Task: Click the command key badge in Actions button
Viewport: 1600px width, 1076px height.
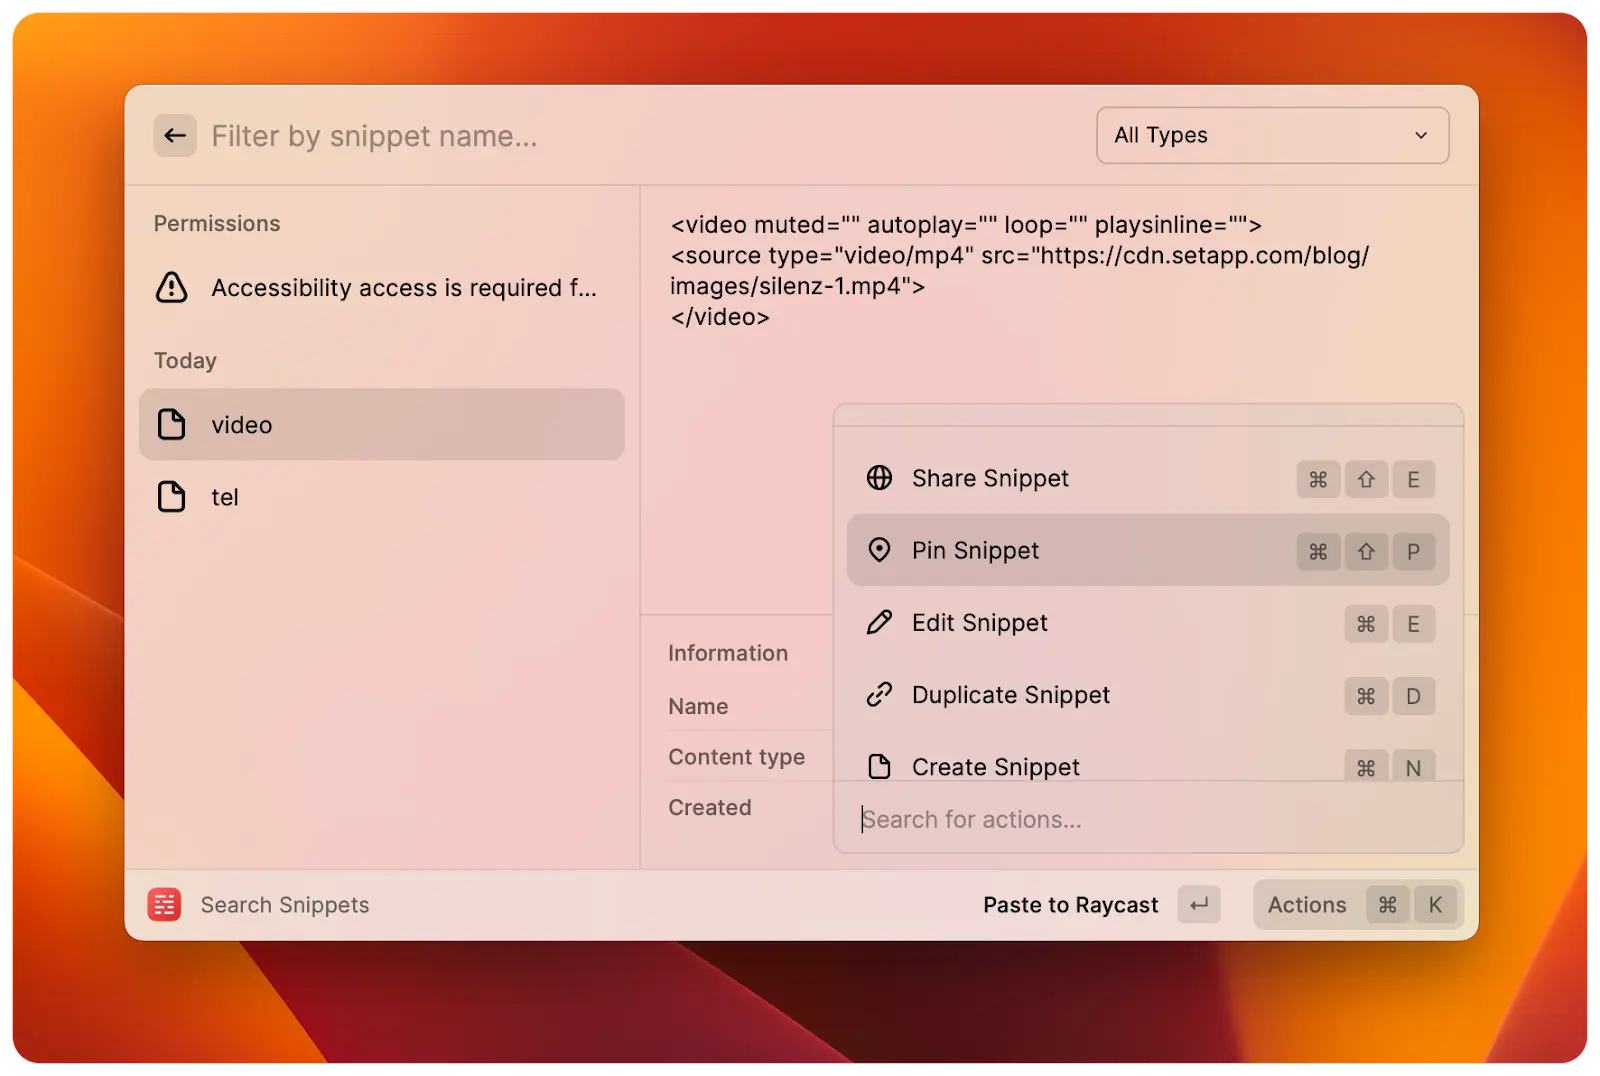Action: 1387,905
